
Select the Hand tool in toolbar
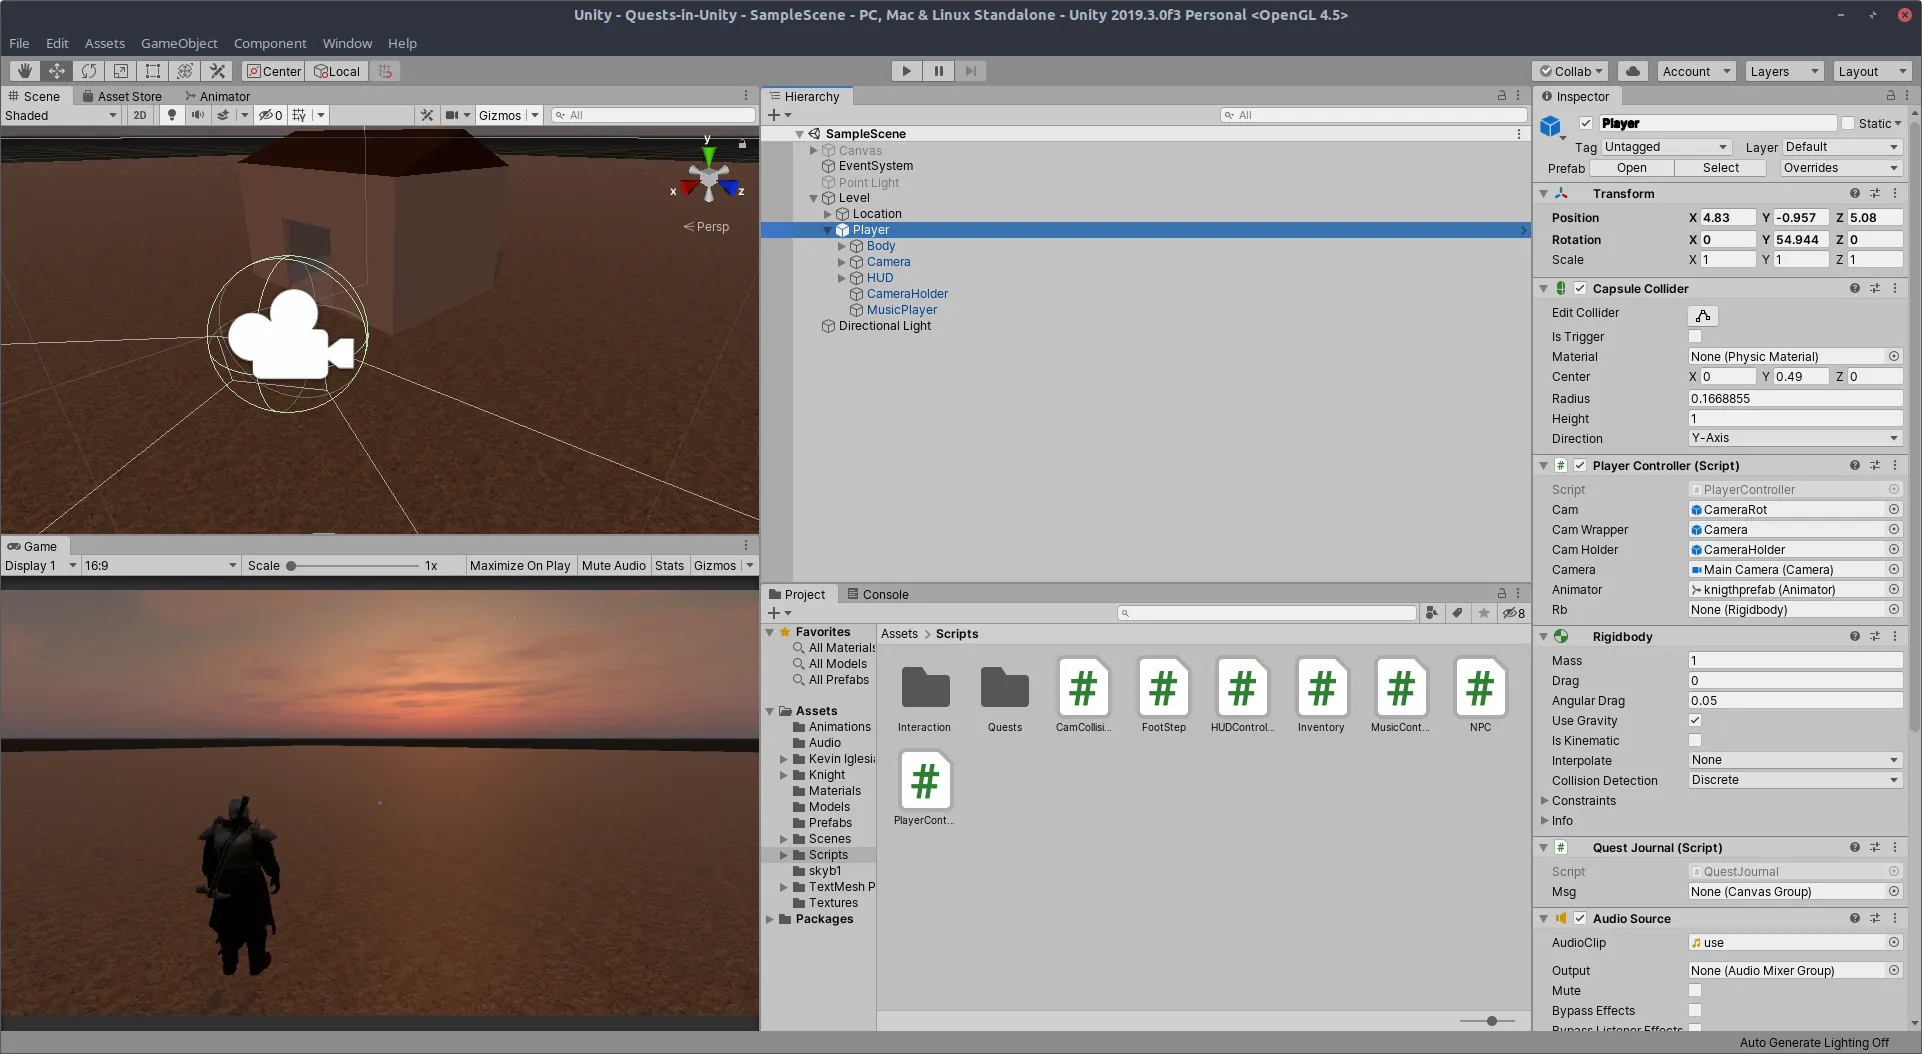click(25, 71)
